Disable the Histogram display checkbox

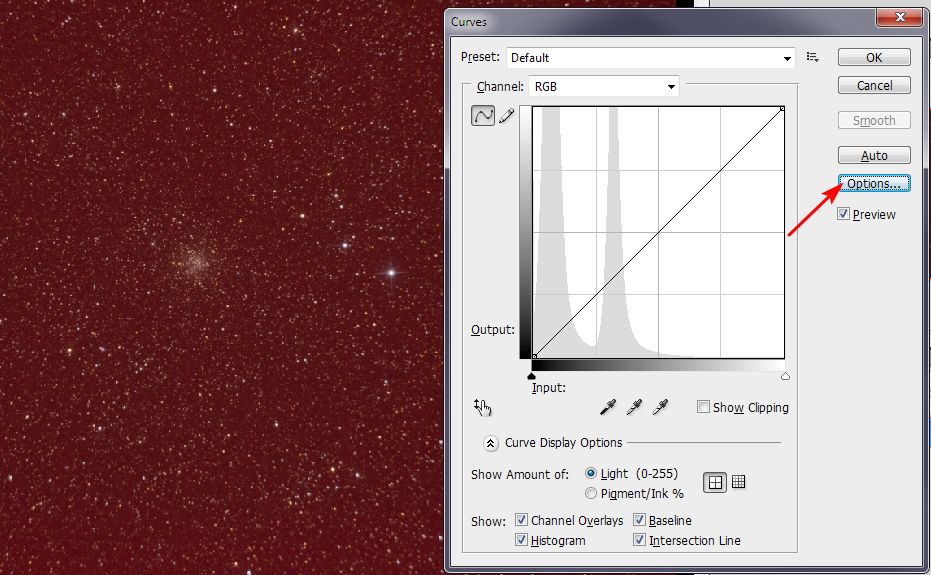tap(522, 540)
